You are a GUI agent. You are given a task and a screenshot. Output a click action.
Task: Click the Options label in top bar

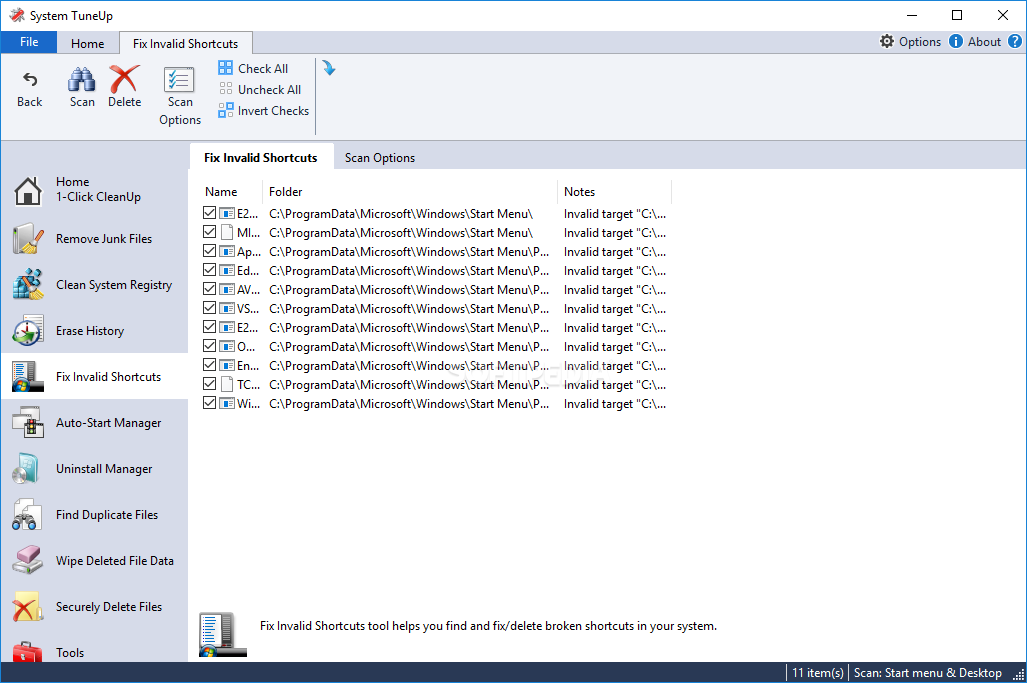point(920,42)
